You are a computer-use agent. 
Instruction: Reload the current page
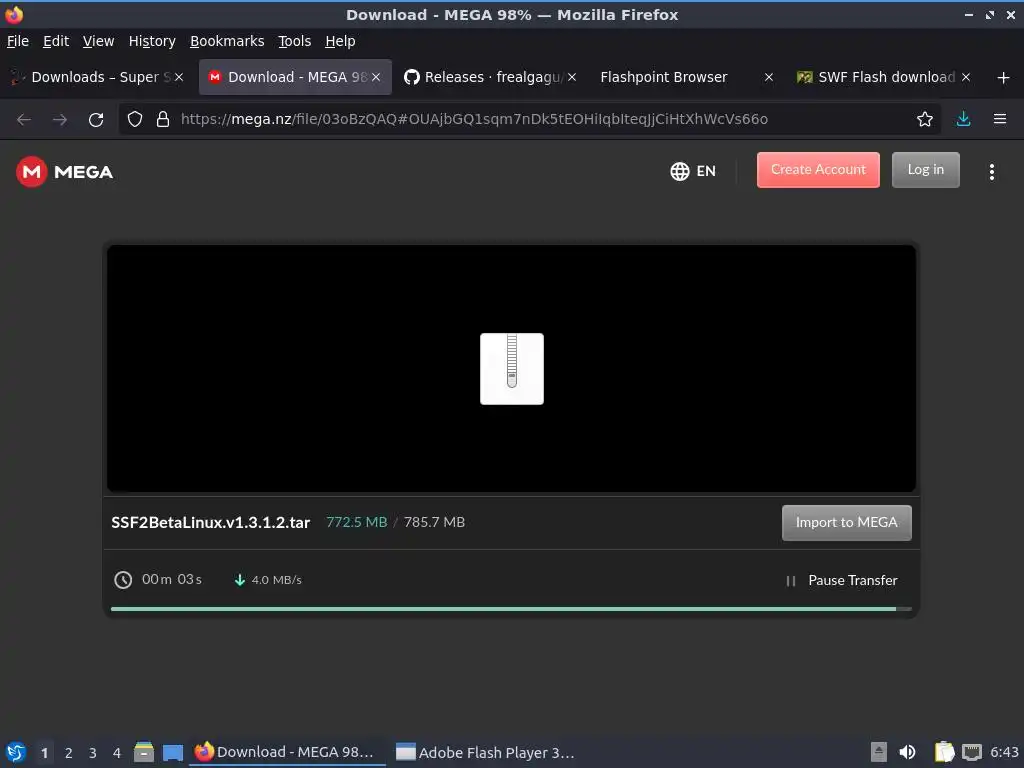tap(96, 120)
